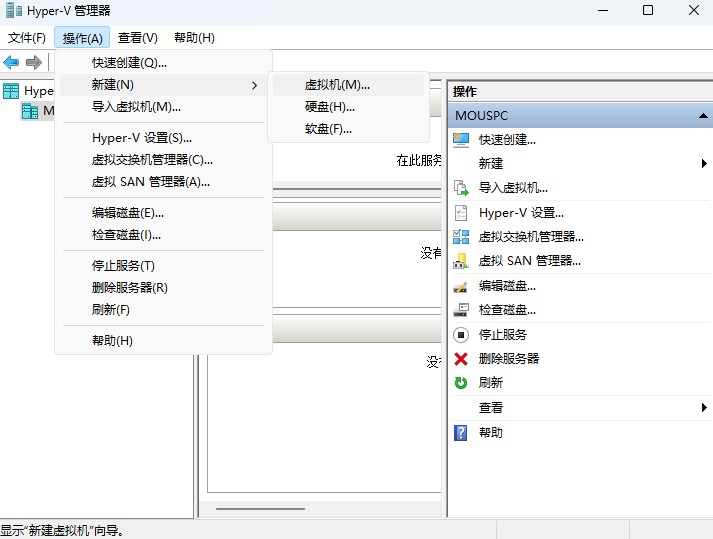Close the Hyper-V 管理器 window
The width and height of the screenshot is (713, 539).
pos(693,10)
